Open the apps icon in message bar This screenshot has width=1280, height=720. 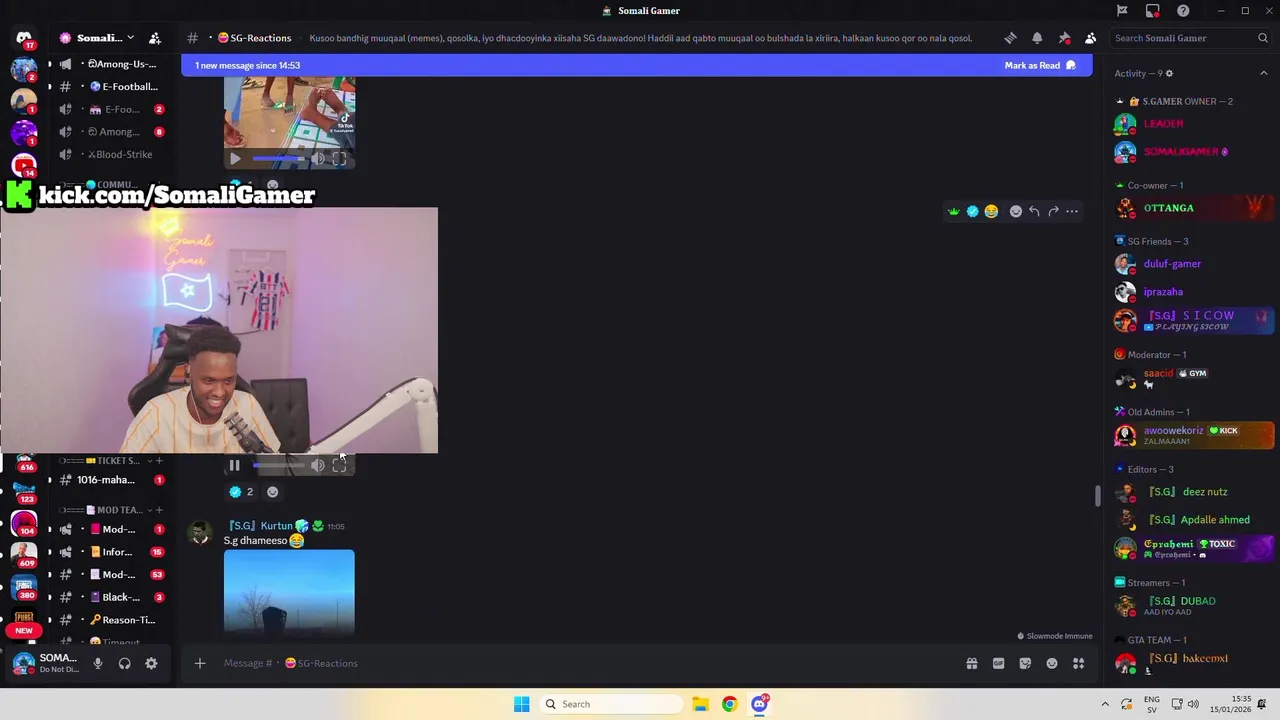[x=1079, y=663]
